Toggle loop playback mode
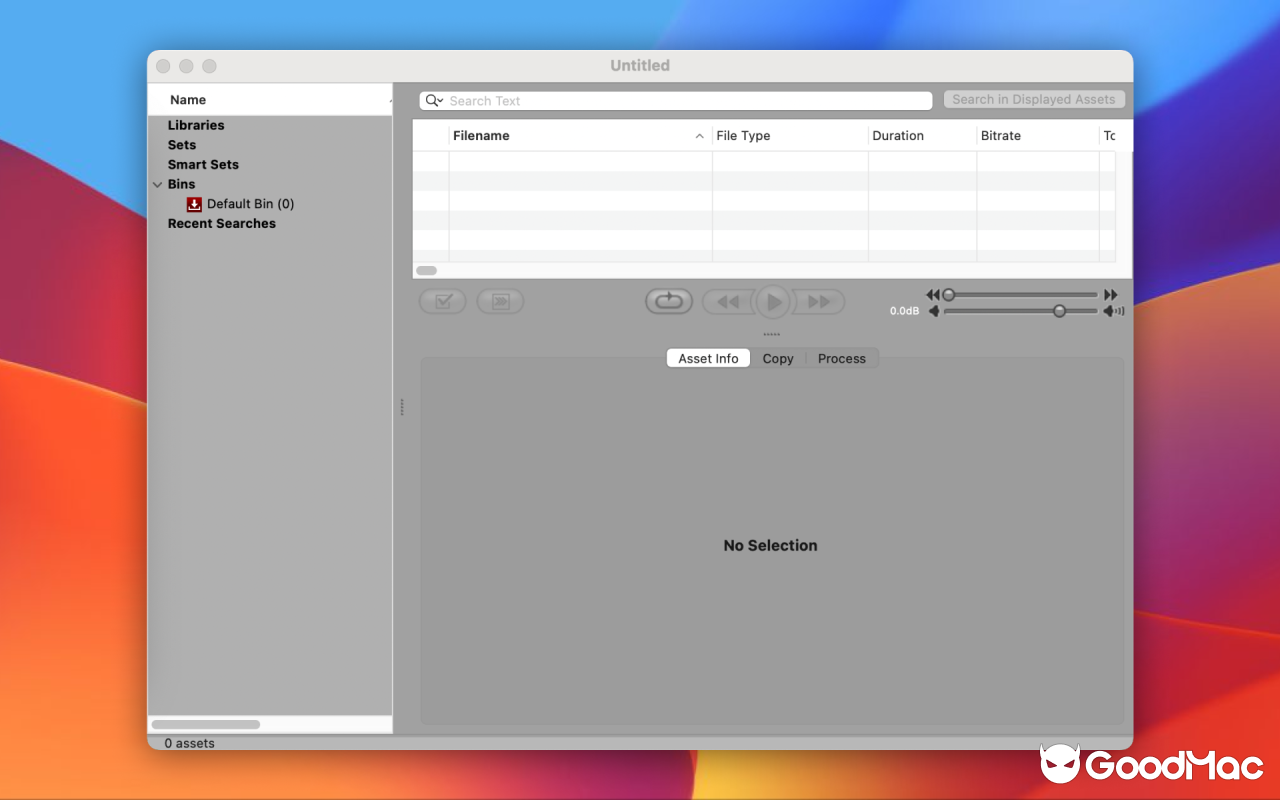The width and height of the screenshot is (1280, 800). pyautogui.click(x=668, y=300)
